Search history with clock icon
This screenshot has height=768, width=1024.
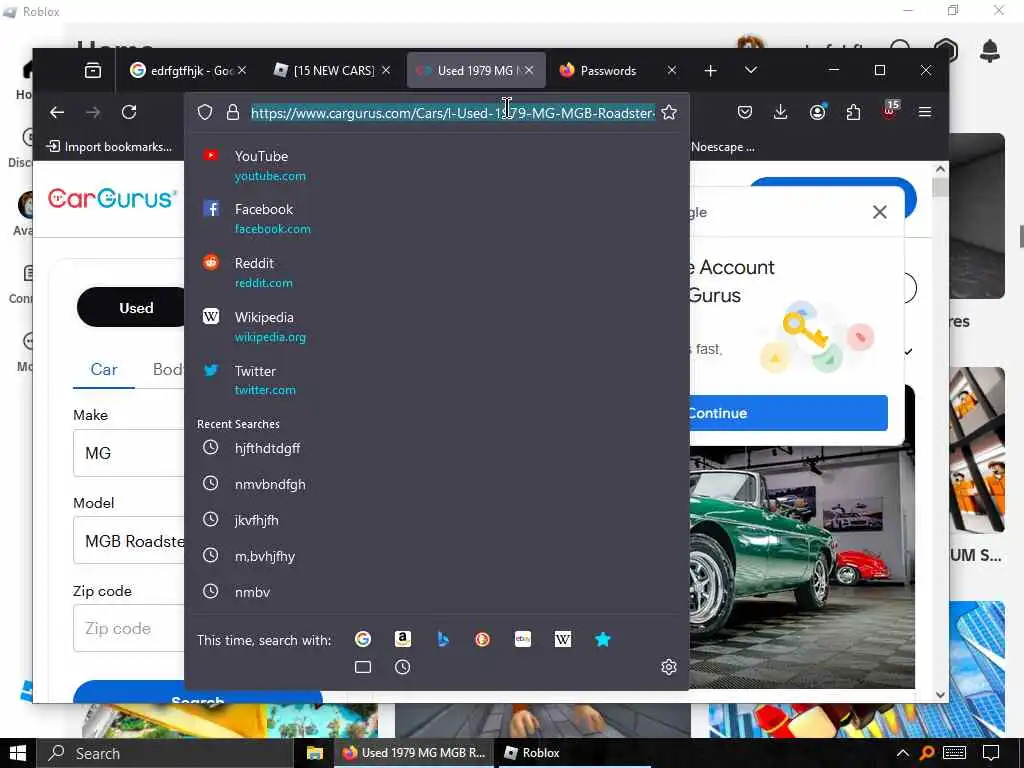(403, 667)
